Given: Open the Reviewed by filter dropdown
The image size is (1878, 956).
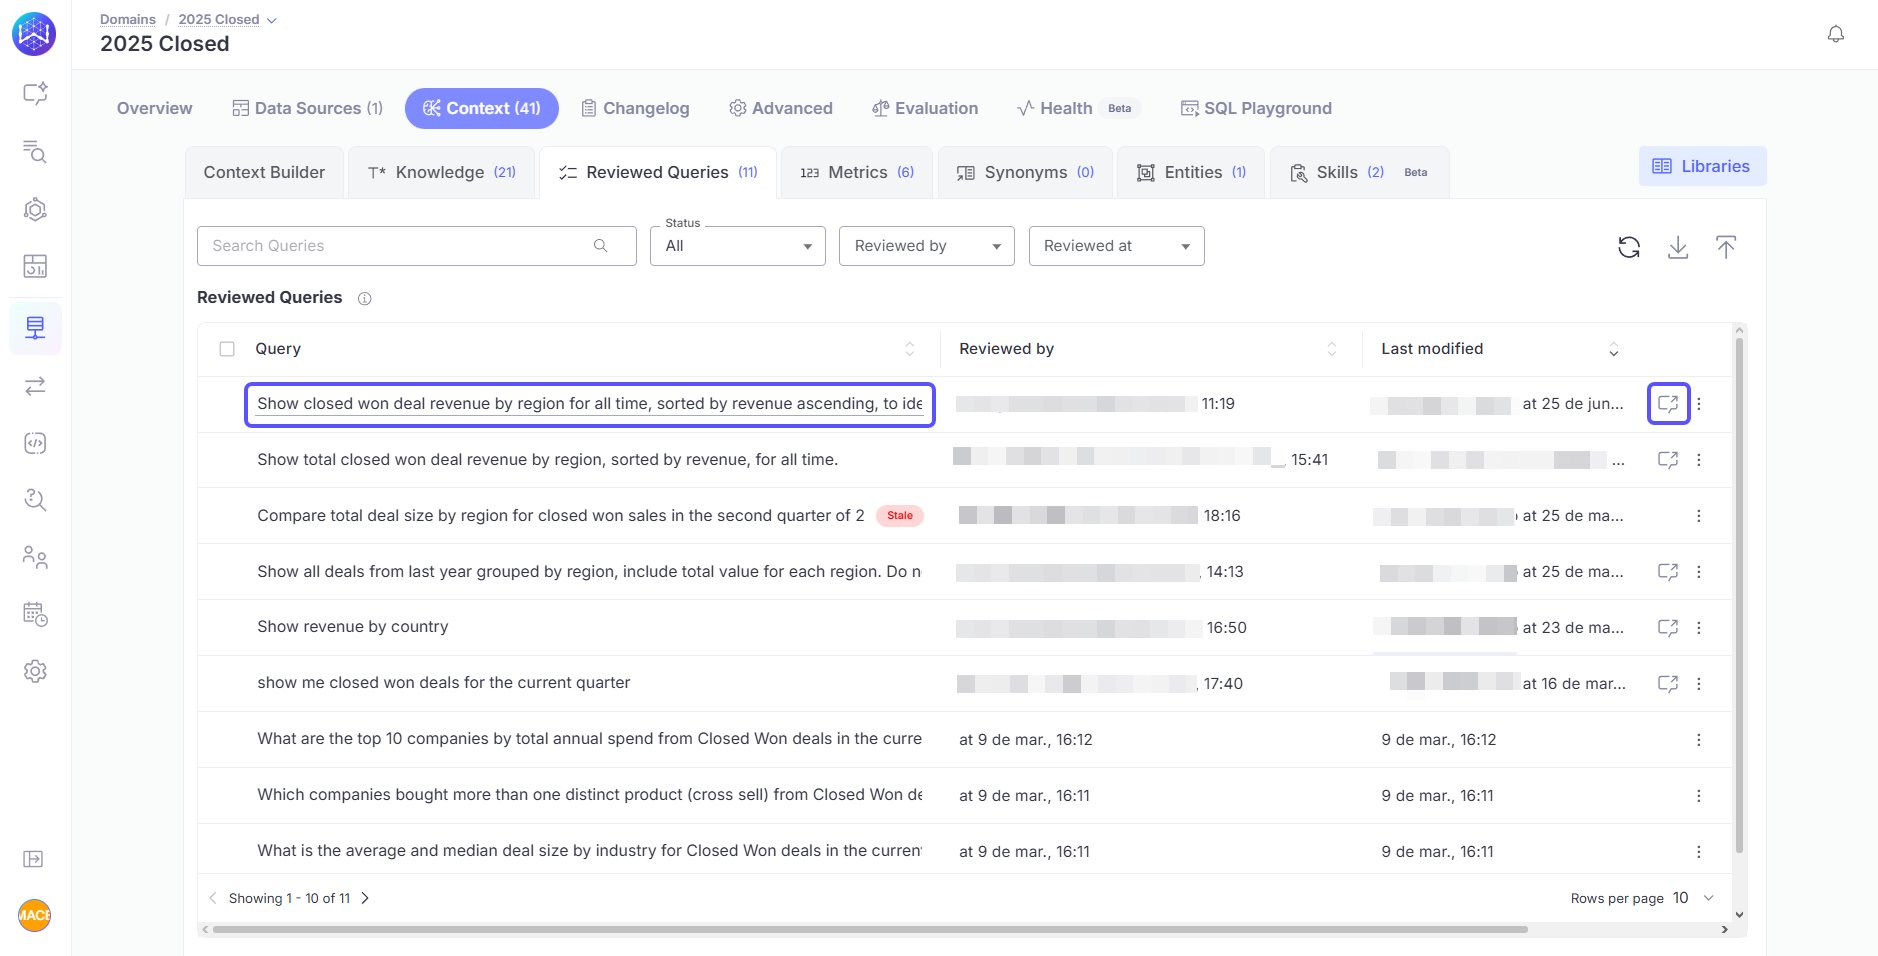Looking at the screenshot, I should click(927, 246).
